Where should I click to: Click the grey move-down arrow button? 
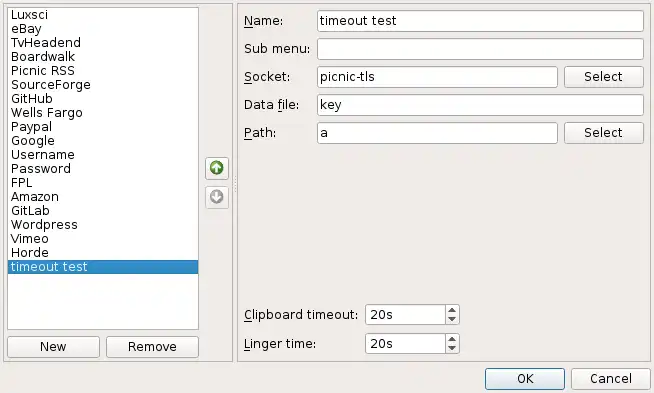(x=216, y=197)
